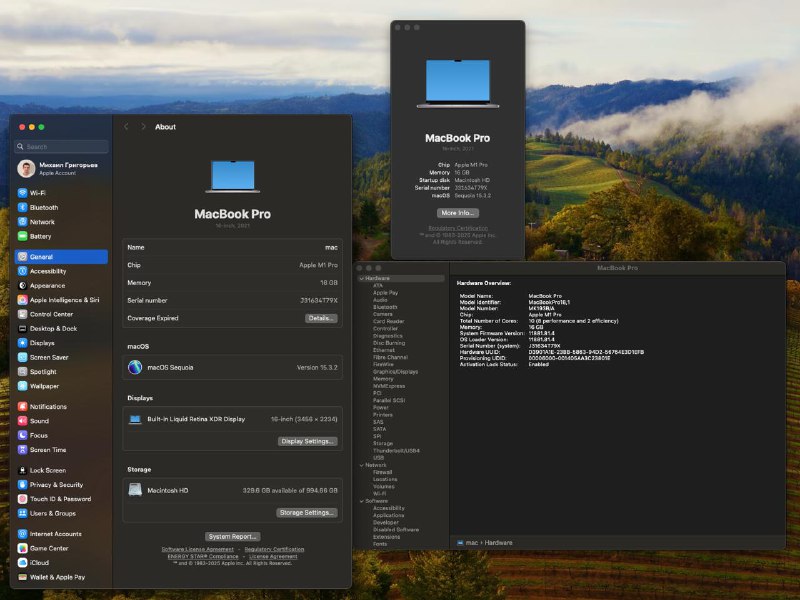This screenshot has height=600, width=800.
Task: Open Wi-Fi settings icon in sidebar
Action: point(22,193)
